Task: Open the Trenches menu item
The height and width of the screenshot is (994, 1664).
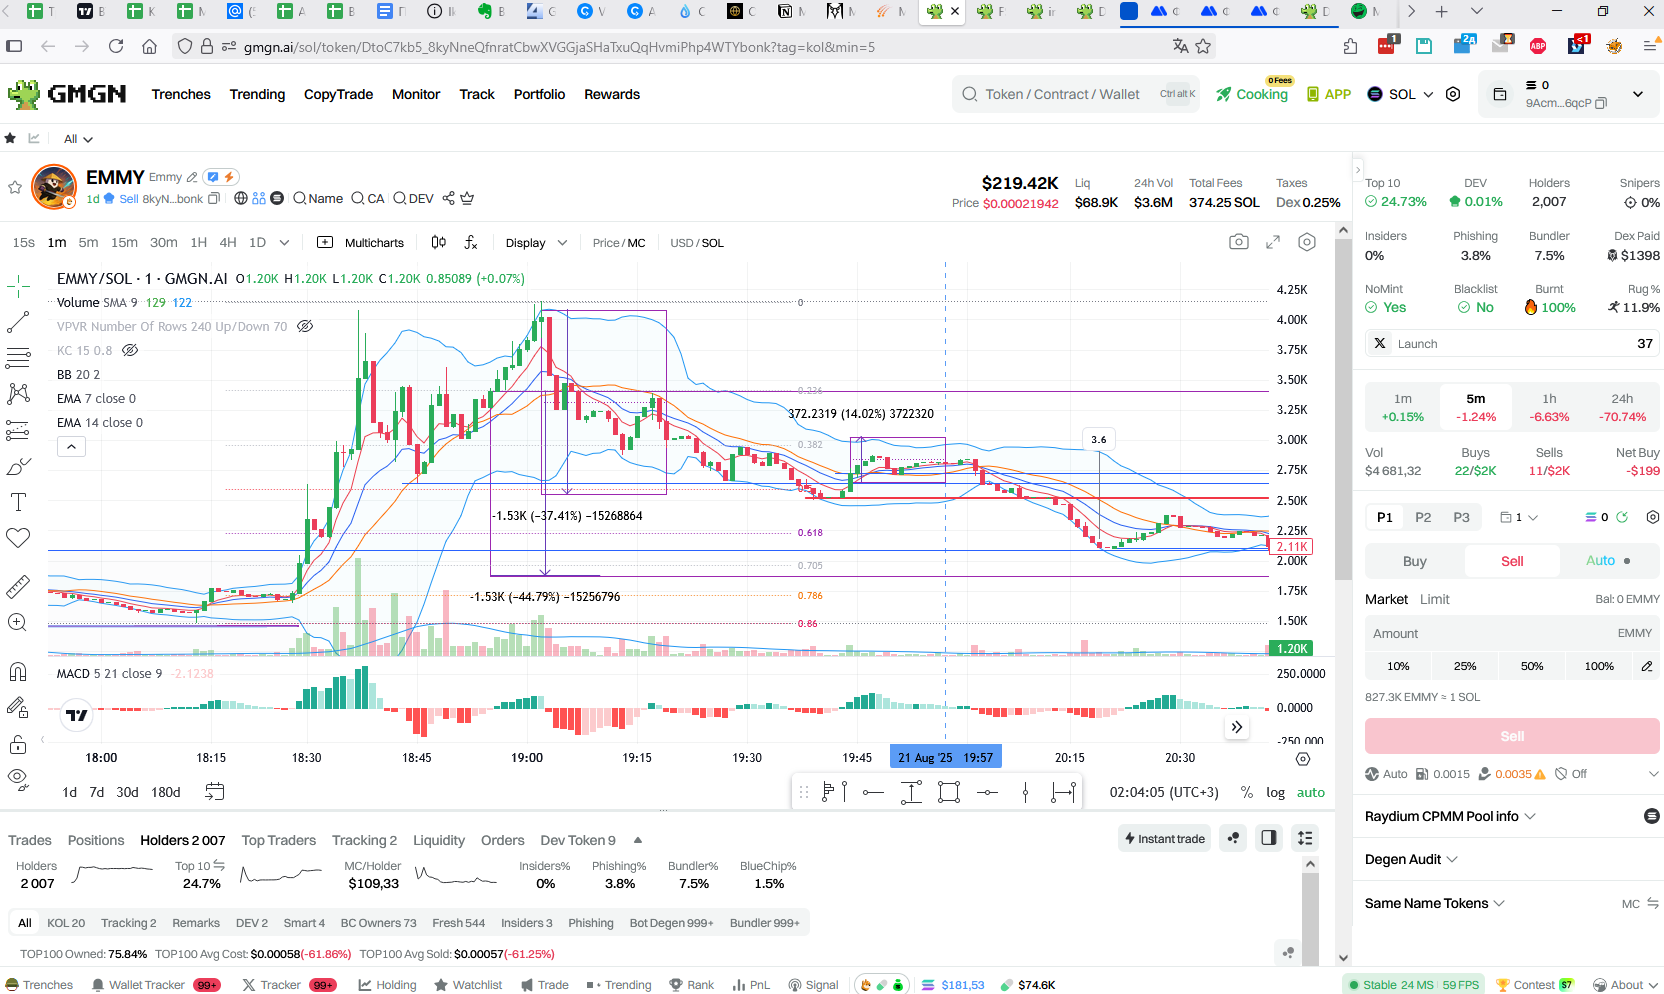Action: point(181,94)
